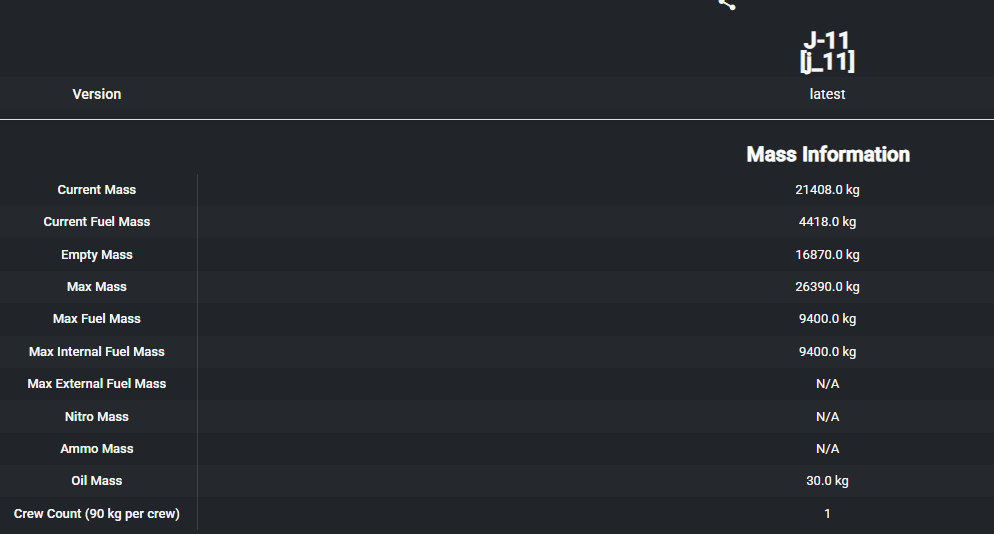Select the Current Mass label
Viewport: 994px width, 534px height.
(x=97, y=190)
